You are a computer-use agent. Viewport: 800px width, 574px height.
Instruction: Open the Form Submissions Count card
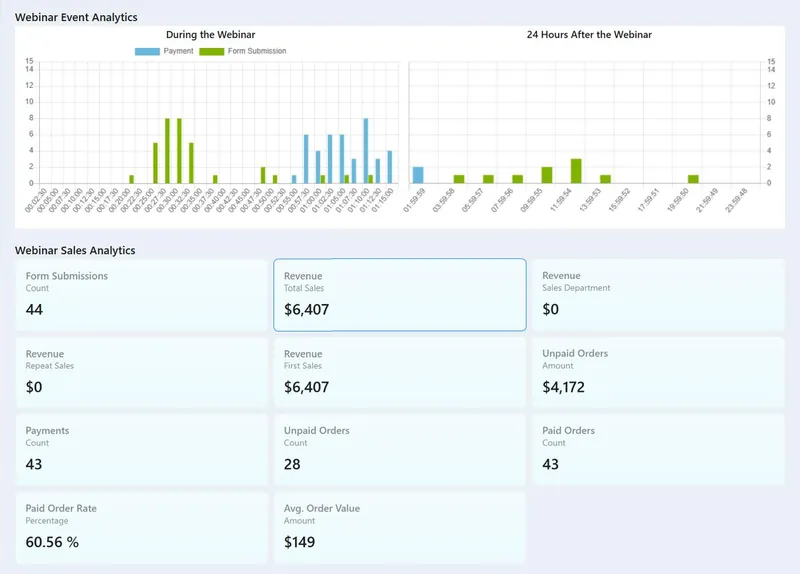pyautogui.click(x=142, y=295)
